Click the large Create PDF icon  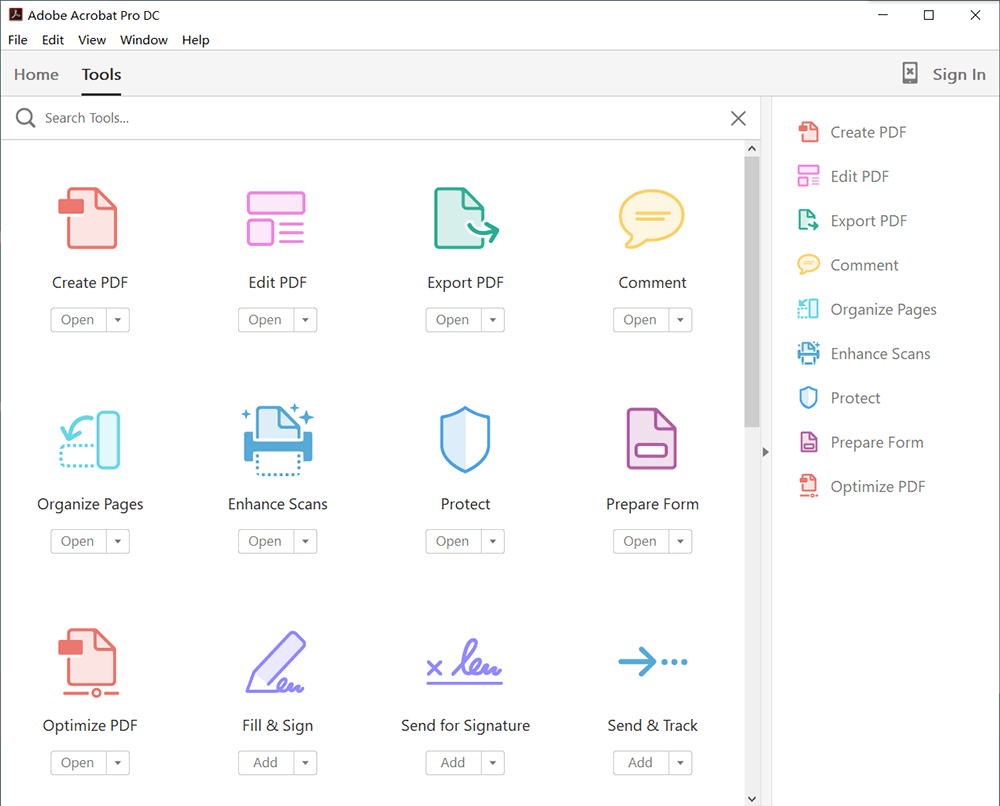[x=89, y=218]
